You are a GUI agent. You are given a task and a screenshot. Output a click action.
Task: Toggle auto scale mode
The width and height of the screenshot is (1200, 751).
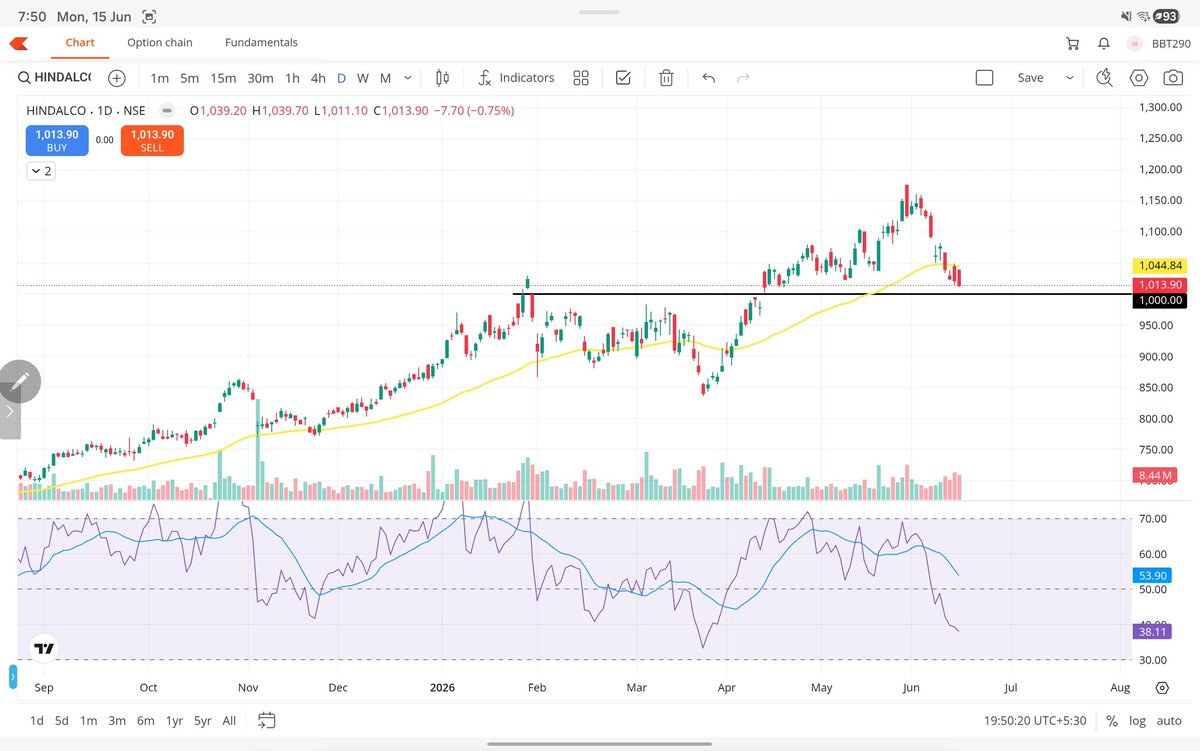click(1169, 720)
